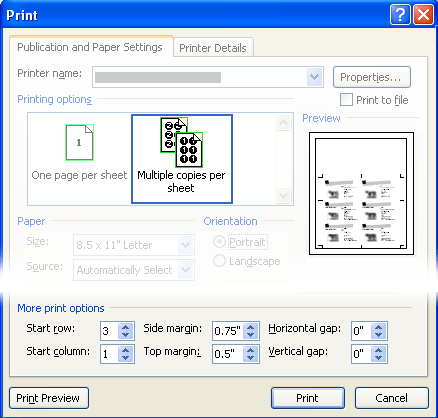Image resolution: width=438 pixels, height=418 pixels.
Task: Click into the Side margin field
Action: [x=228, y=331]
